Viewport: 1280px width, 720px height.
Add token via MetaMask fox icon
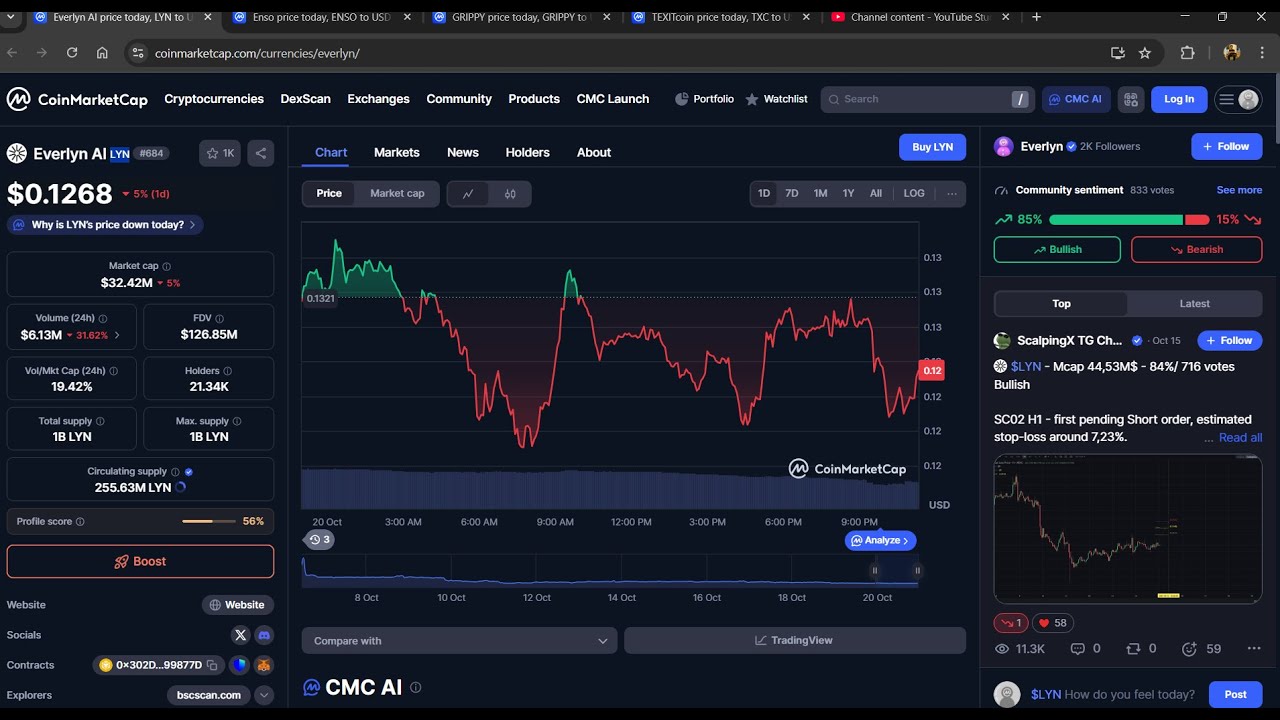[264, 665]
